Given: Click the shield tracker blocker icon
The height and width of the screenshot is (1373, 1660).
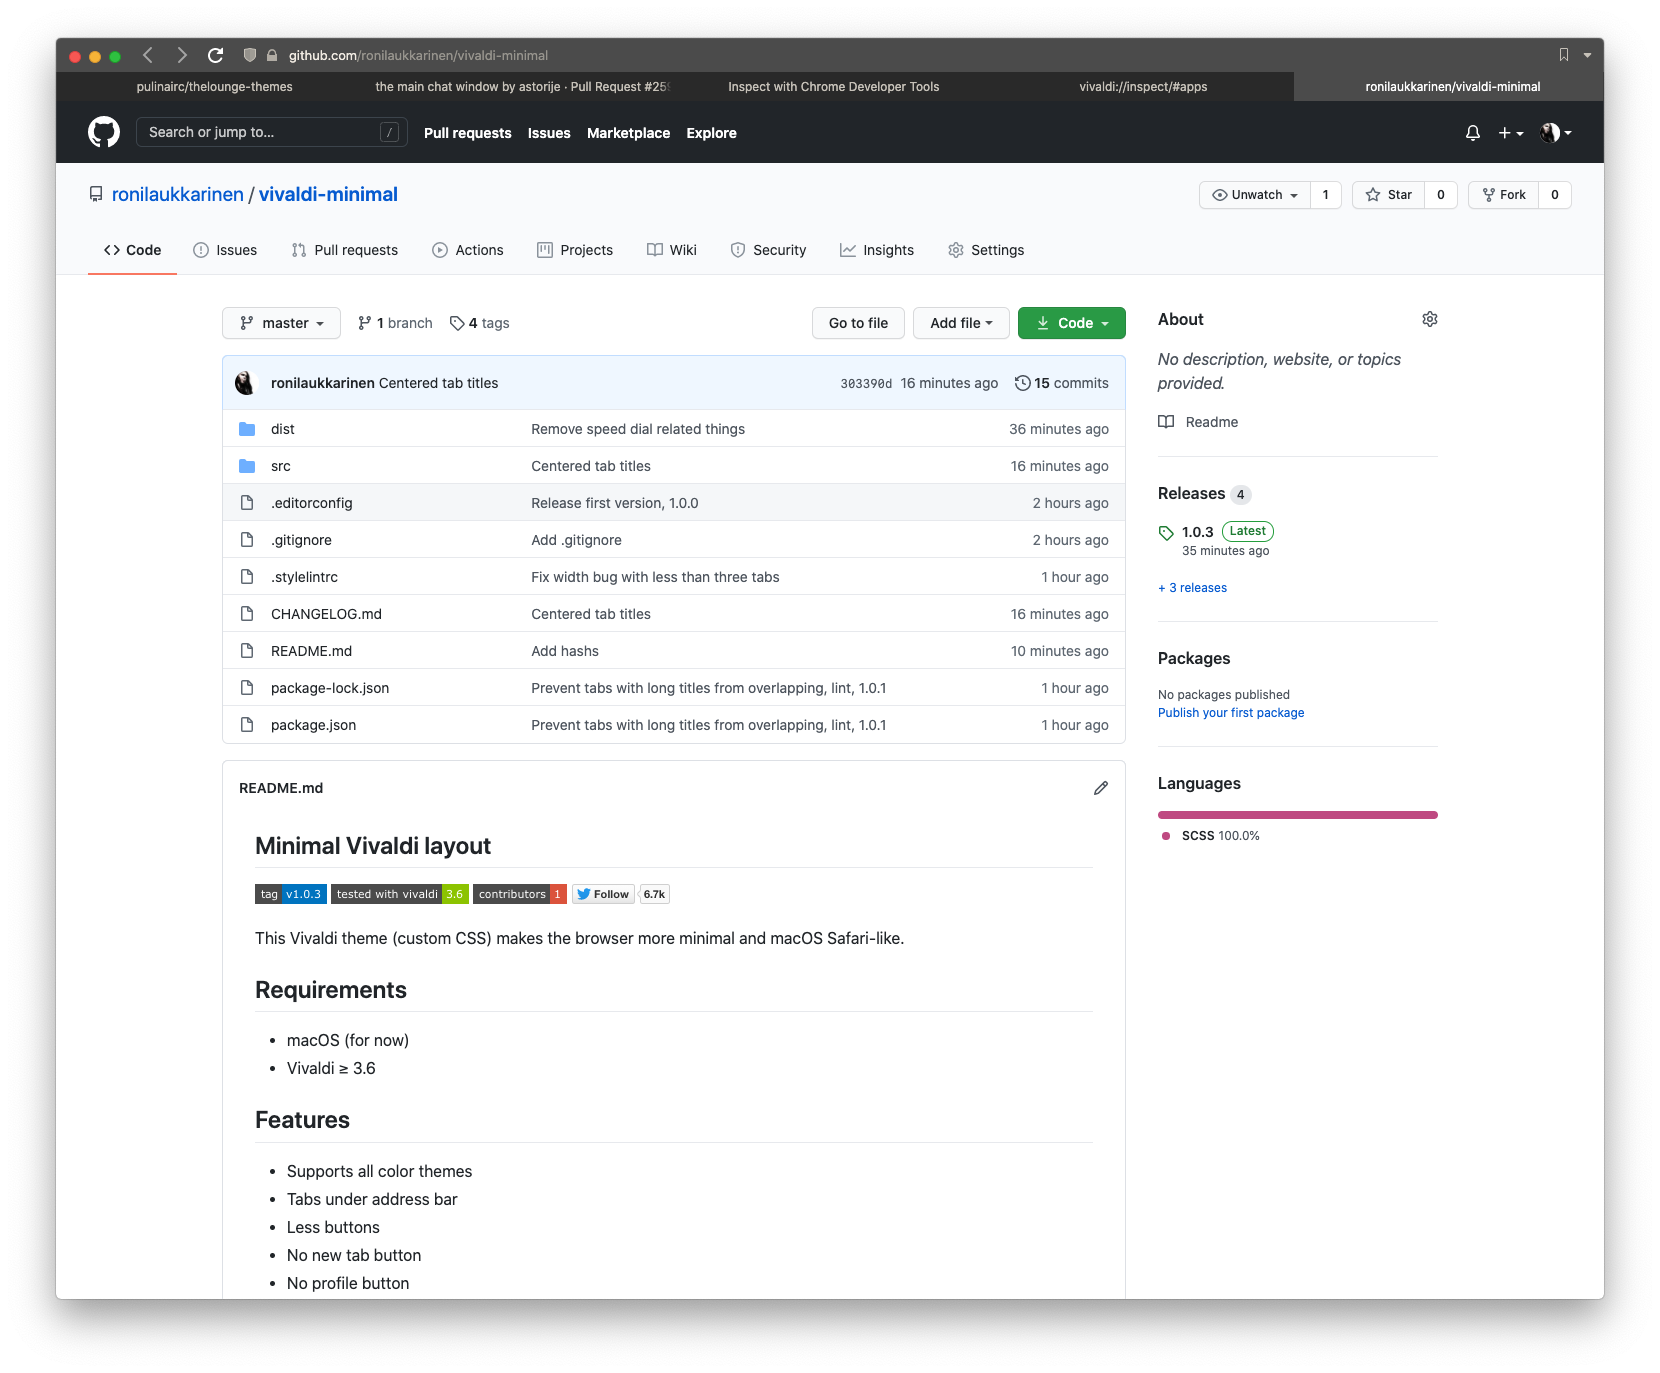Looking at the screenshot, I should 250,55.
